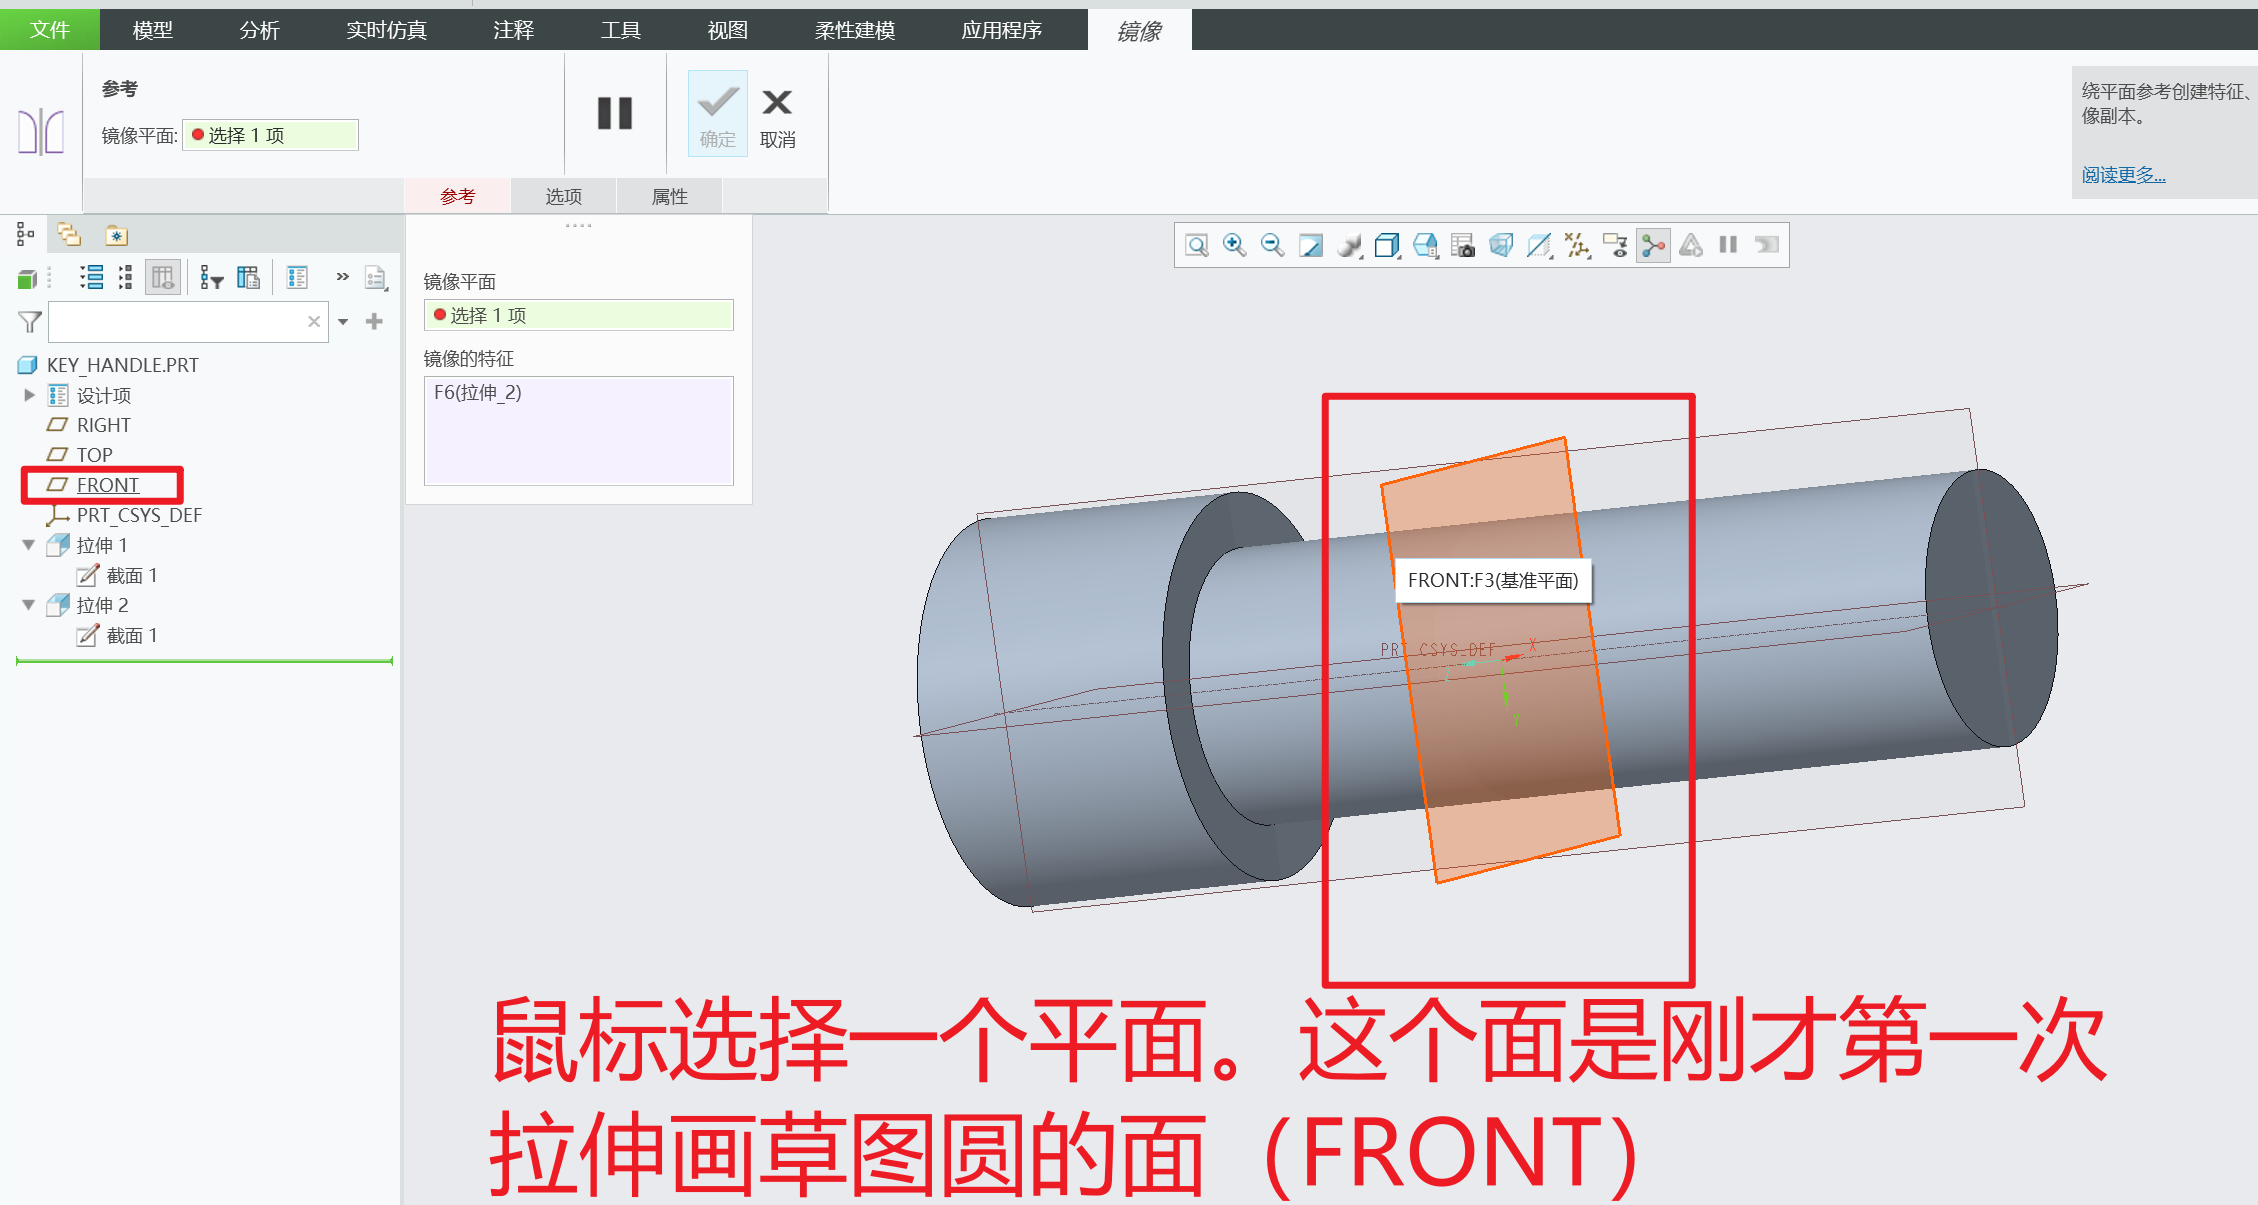Toggle the spin center display icon

pyautogui.click(x=1653, y=245)
